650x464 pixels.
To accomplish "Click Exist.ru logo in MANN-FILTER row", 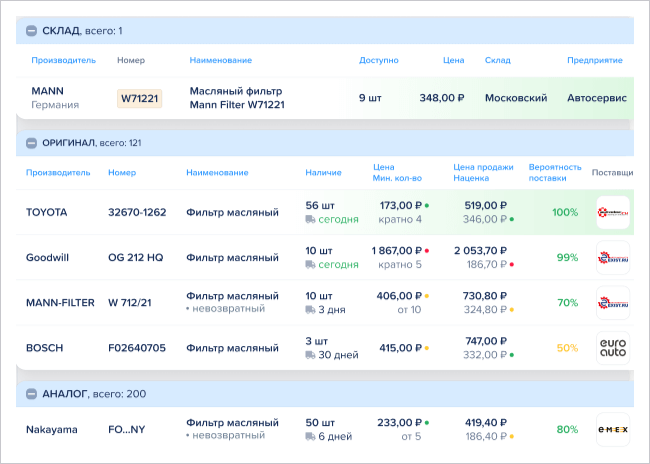I will pos(612,302).
